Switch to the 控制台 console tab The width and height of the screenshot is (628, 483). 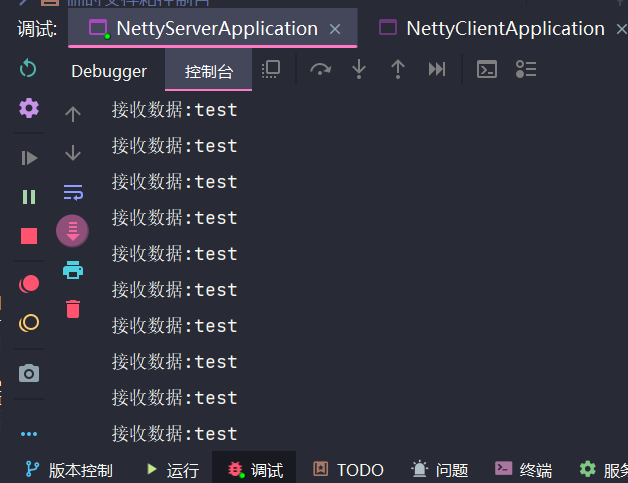click(x=209, y=71)
